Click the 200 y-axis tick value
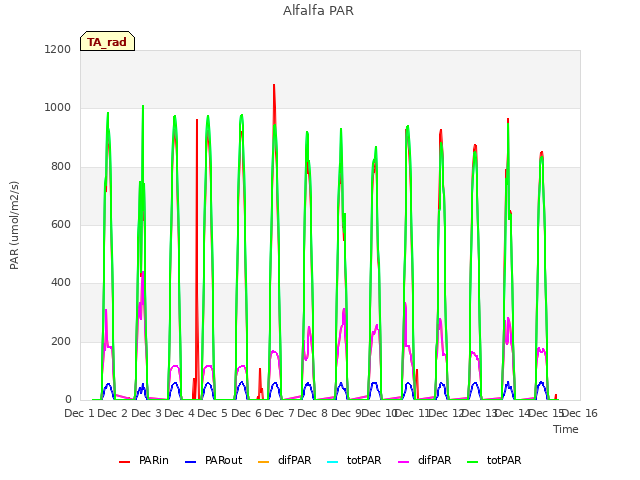The height and width of the screenshot is (480, 640). 61,341
